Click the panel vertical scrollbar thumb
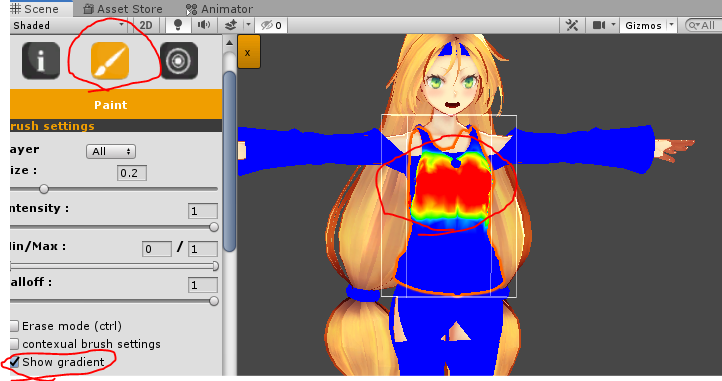The height and width of the screenshot is (381, 722). pos(229,161)
